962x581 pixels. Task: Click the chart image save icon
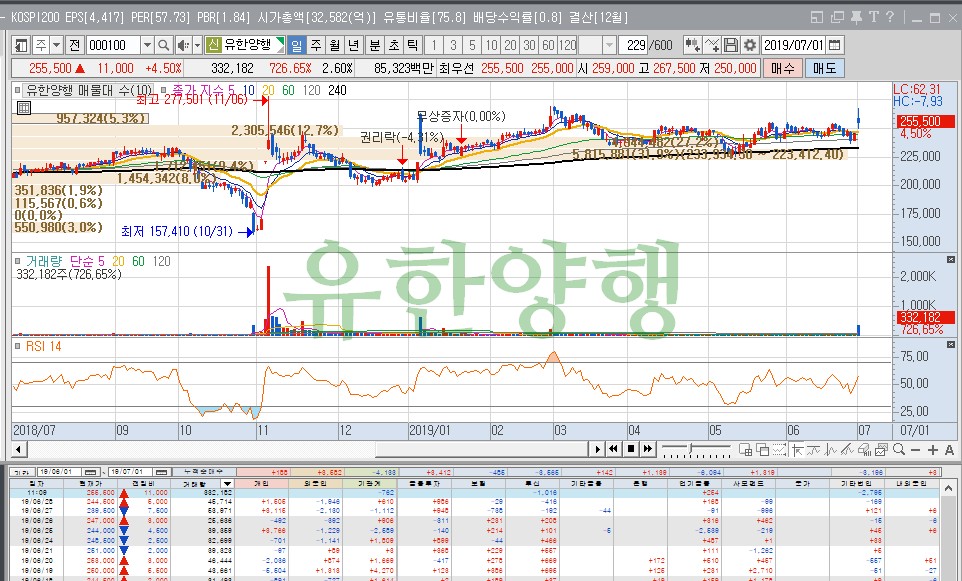[x=882, y=450]
